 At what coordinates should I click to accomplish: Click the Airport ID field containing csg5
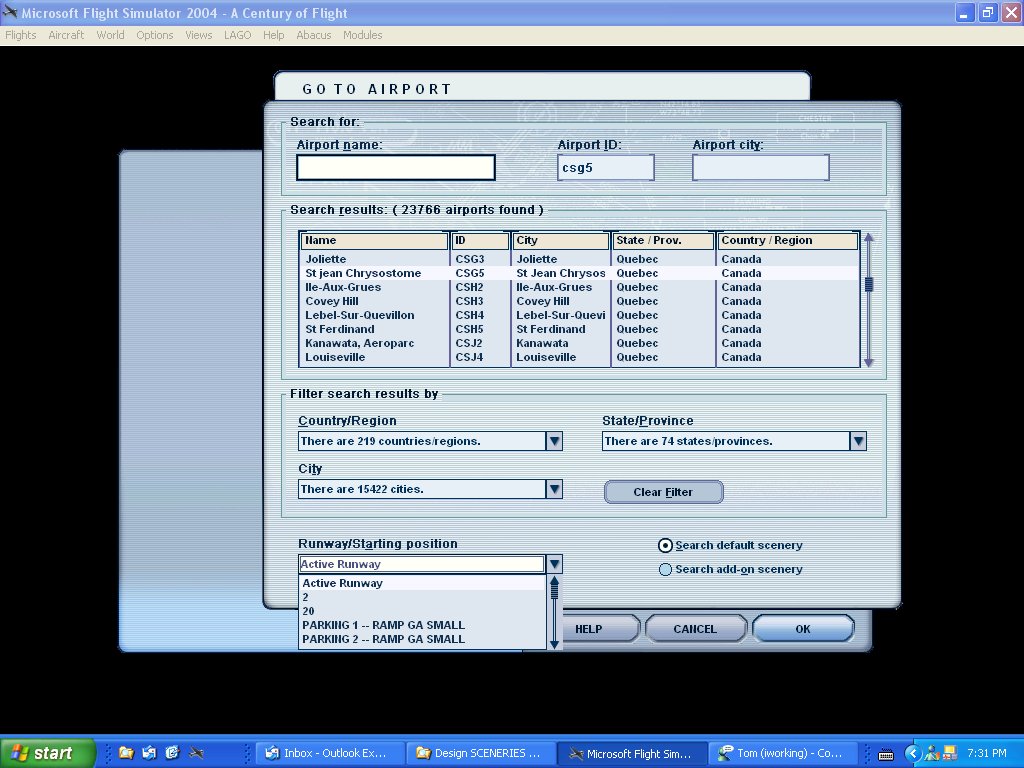click(x=605, y=167)
